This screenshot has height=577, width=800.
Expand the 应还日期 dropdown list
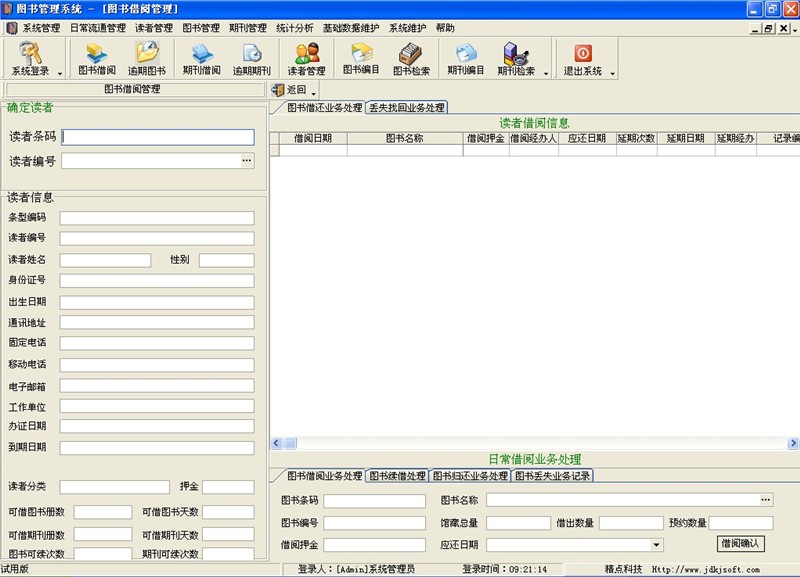(656, 545)
